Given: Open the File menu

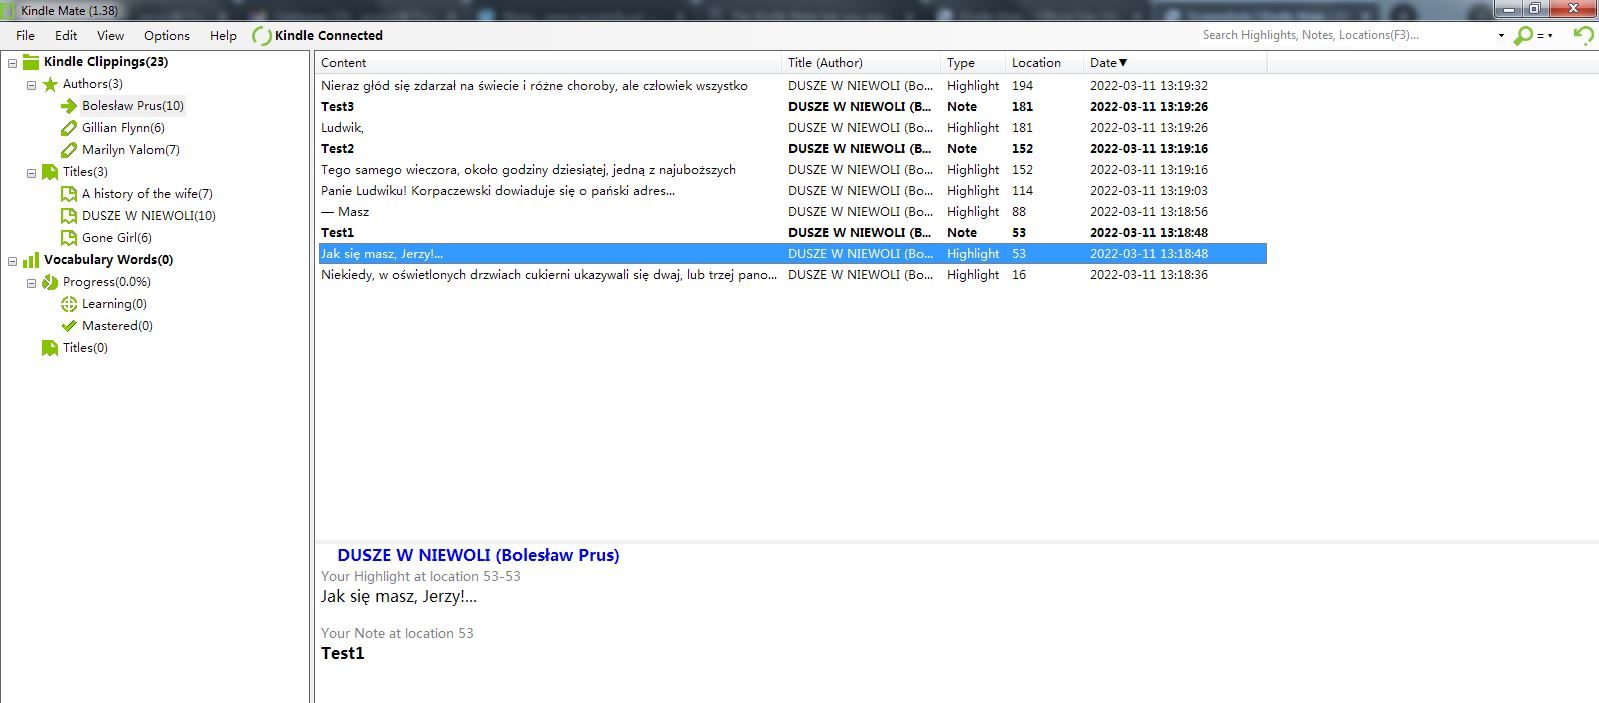Looking at the screenshot, I should click(25, 35).
